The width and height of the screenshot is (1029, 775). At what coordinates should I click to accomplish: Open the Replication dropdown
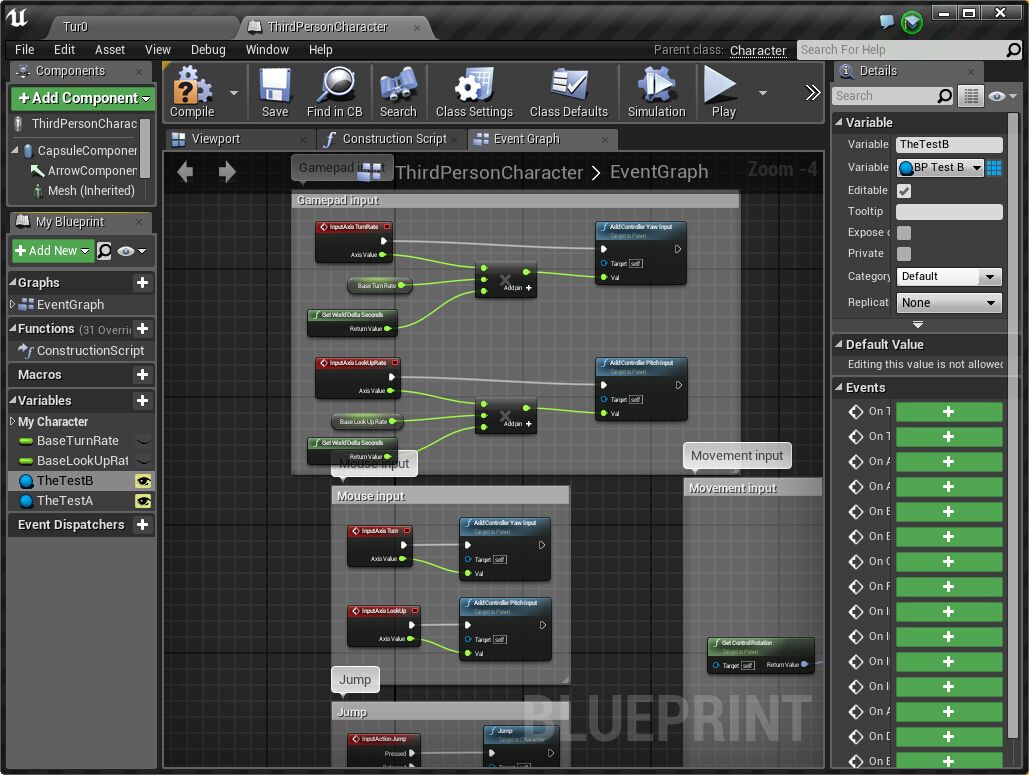[x=949, y=303]
